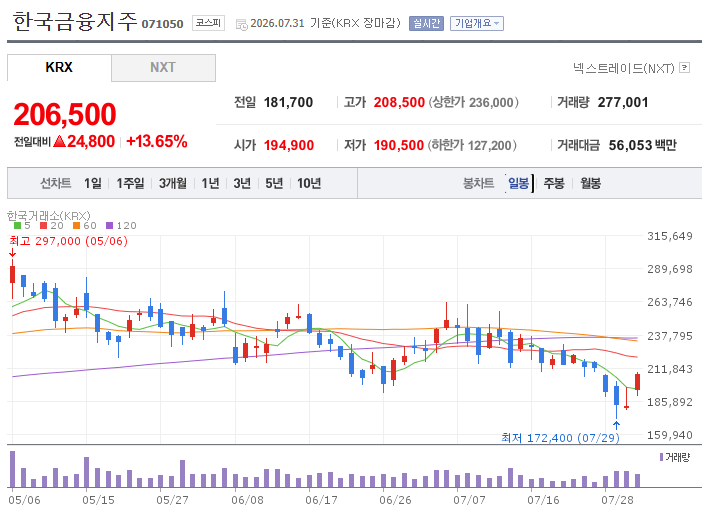702x512 pixels.
Task: Click the 06/17 date axis label
Action: click(x=321, y=500)
